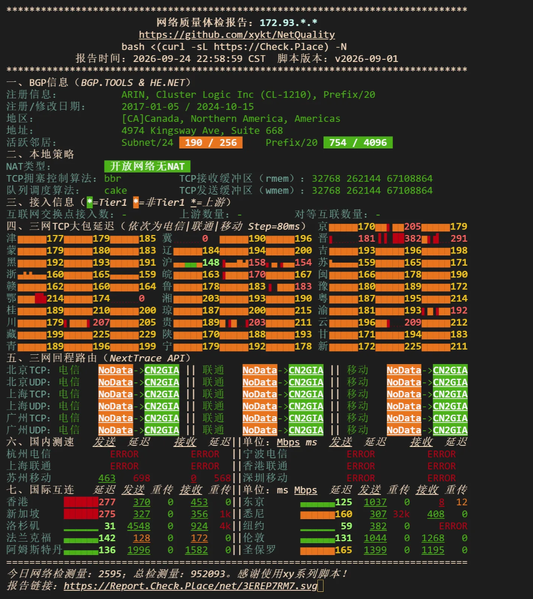Screen dimensions: 533x599
Task: Click 晋 row latency value 291
Action: click(459, 238)
